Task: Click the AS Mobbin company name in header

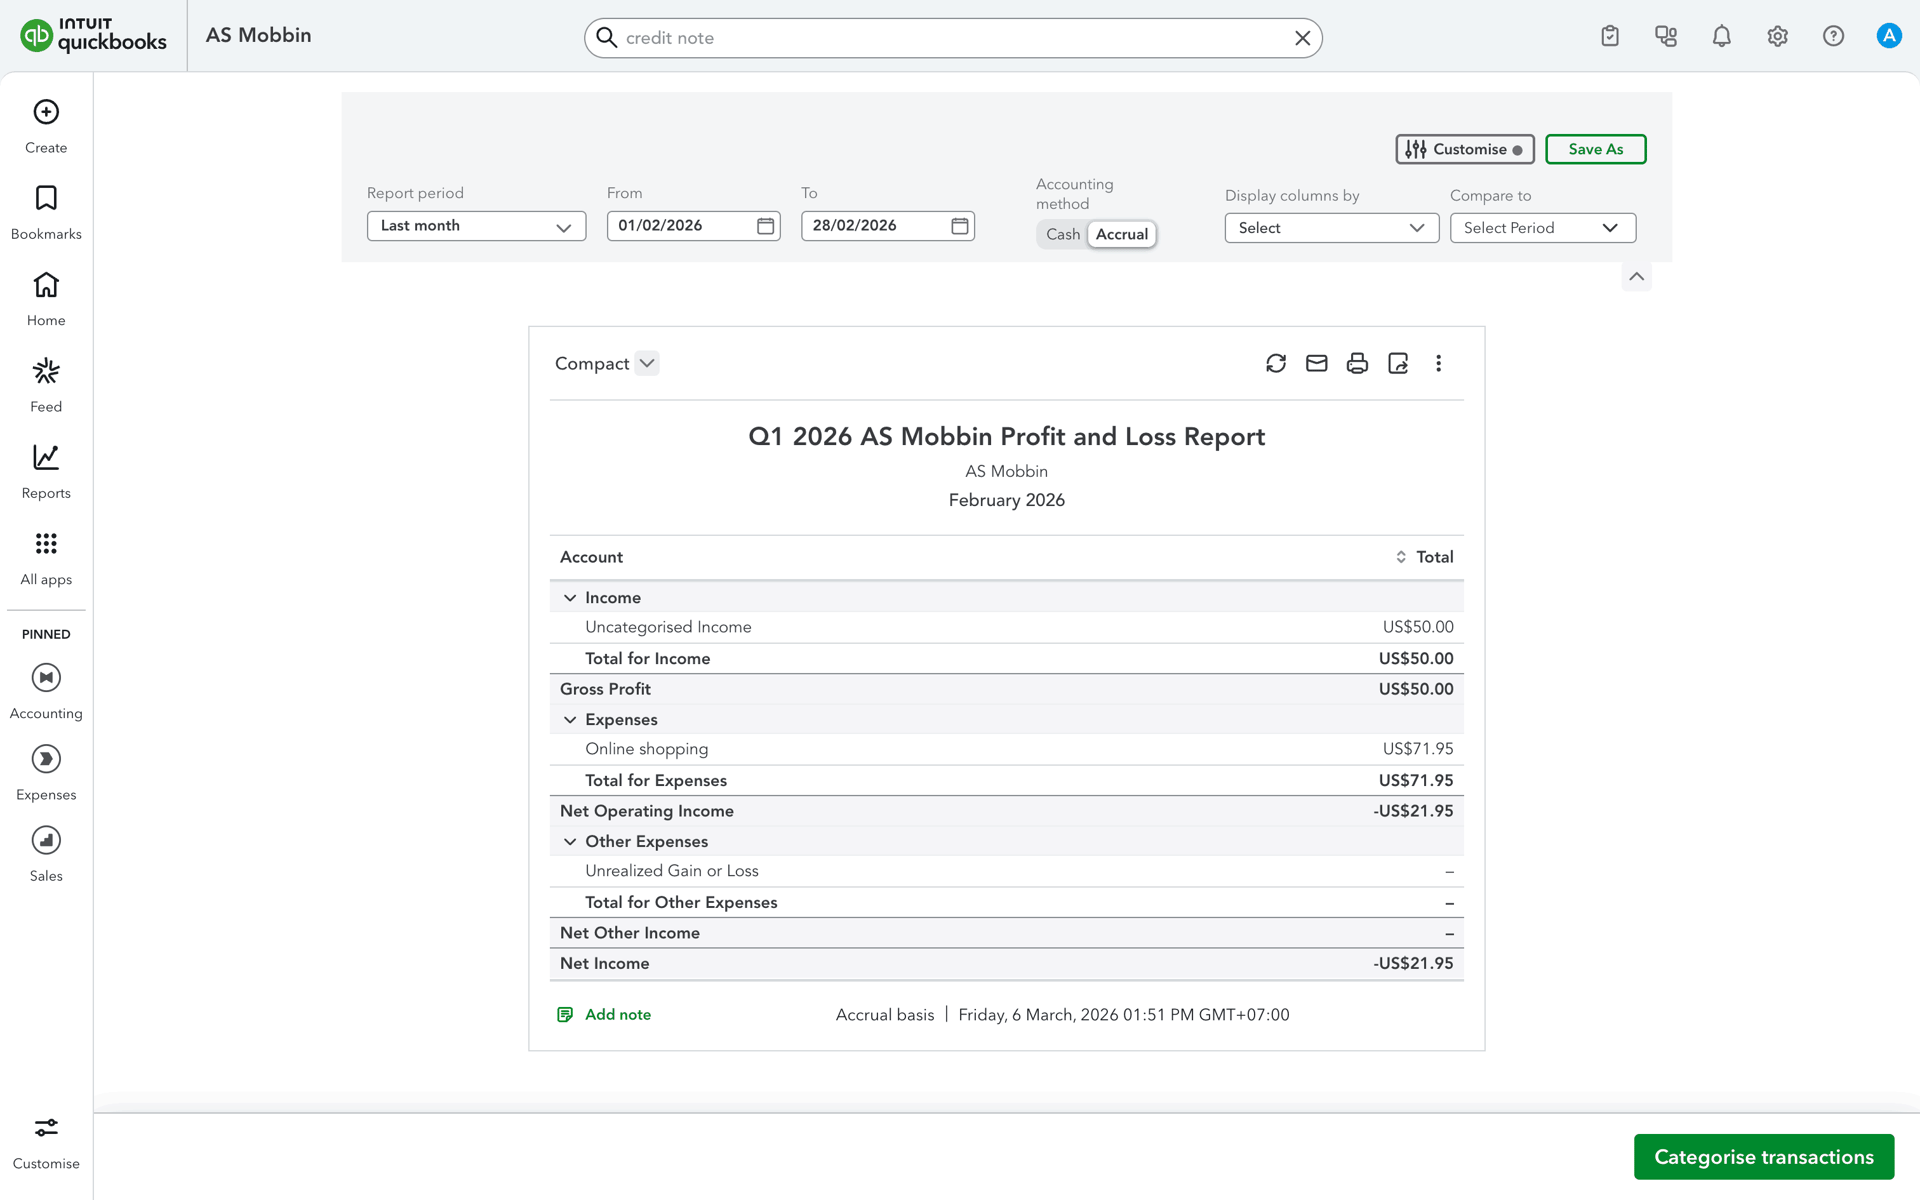Action: [258, 35]
